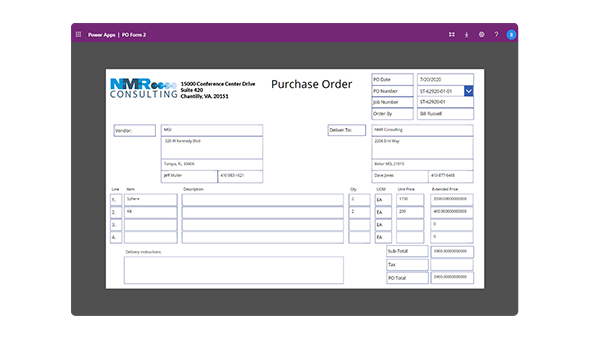
Task: Click the PO Total label
Action: 407,278
